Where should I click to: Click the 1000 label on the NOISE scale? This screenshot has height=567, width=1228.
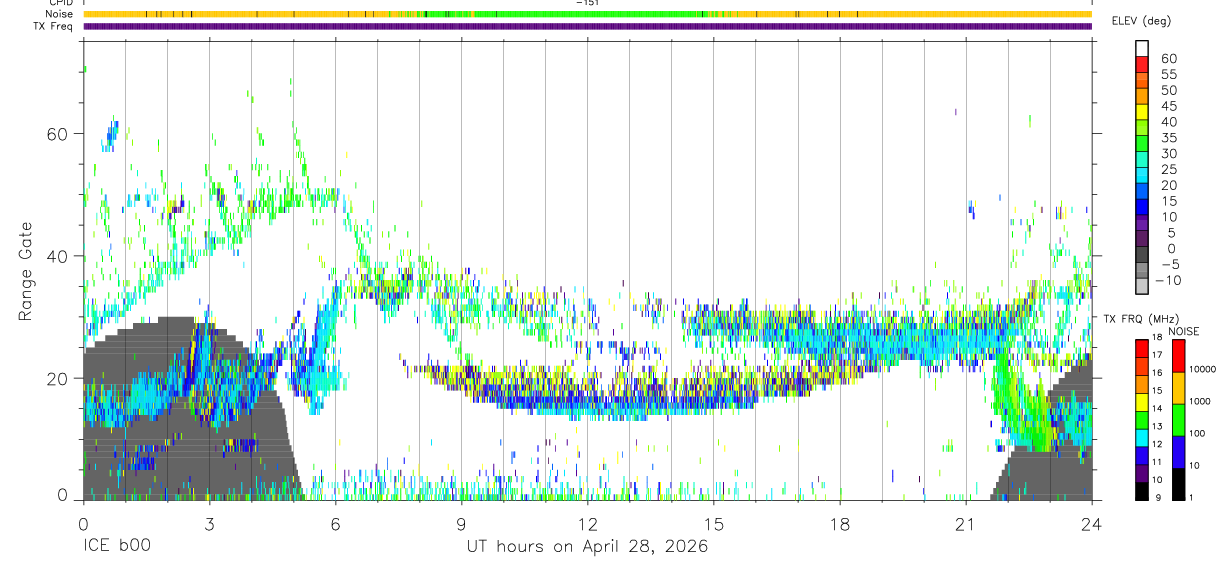click(1199, 402)
